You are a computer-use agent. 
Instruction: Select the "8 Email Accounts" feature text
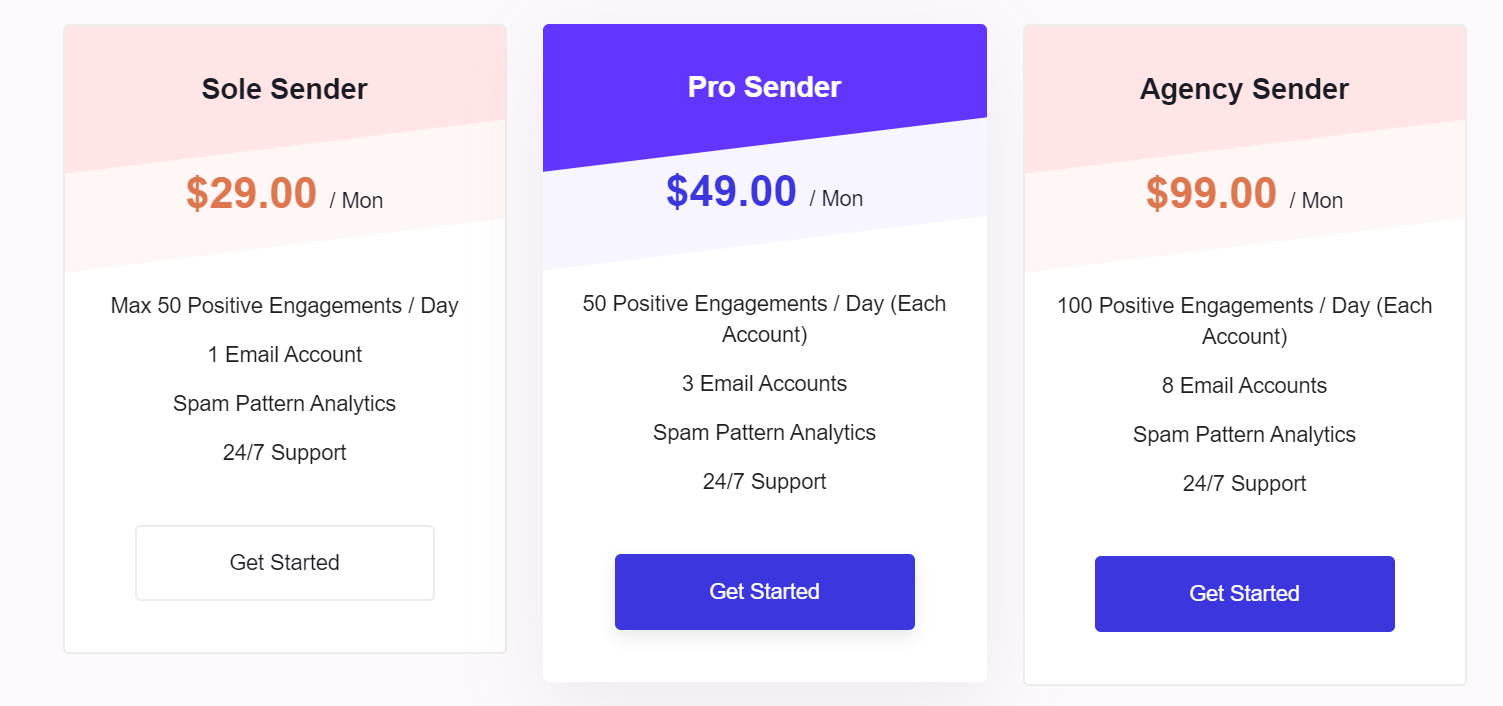[x=1244, y=385]
